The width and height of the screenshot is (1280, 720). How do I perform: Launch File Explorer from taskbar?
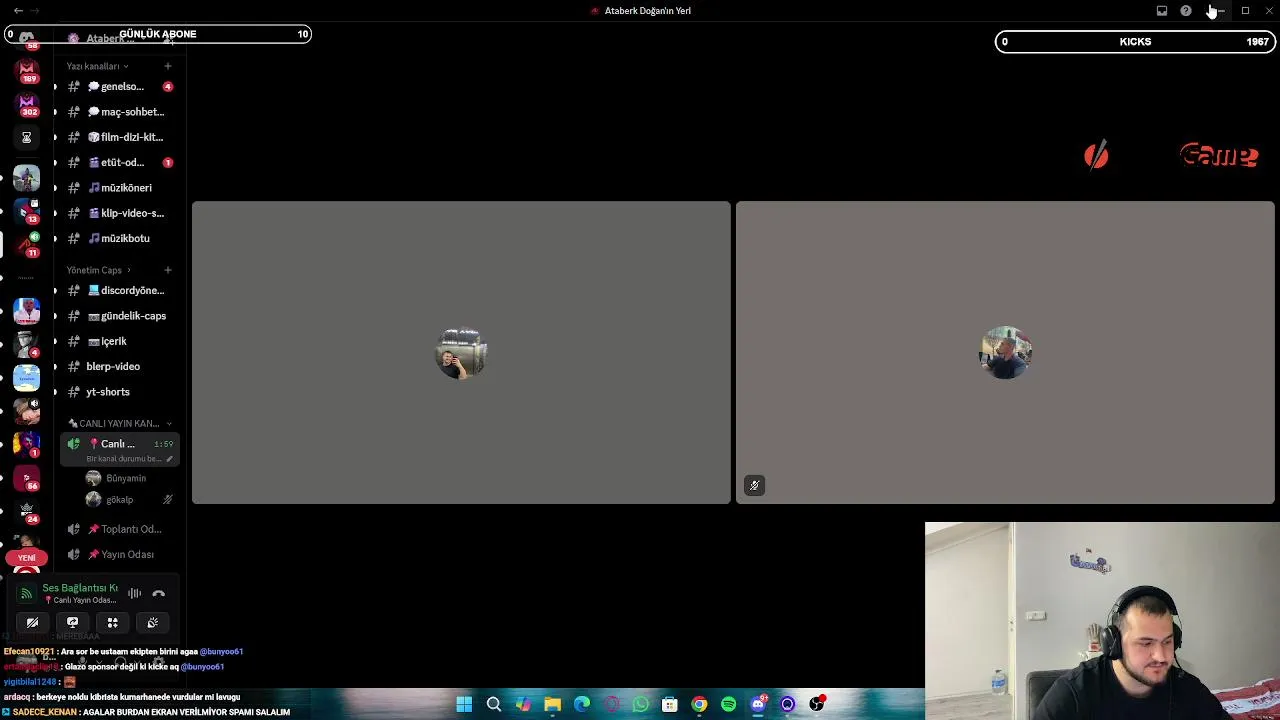click(552, 704)
